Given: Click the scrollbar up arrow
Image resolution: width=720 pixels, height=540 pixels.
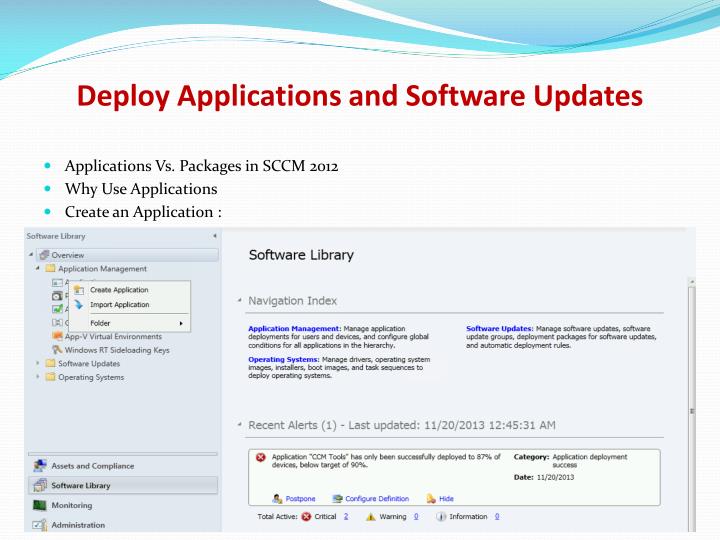Looking at the screenshot, I should point(692,281).
